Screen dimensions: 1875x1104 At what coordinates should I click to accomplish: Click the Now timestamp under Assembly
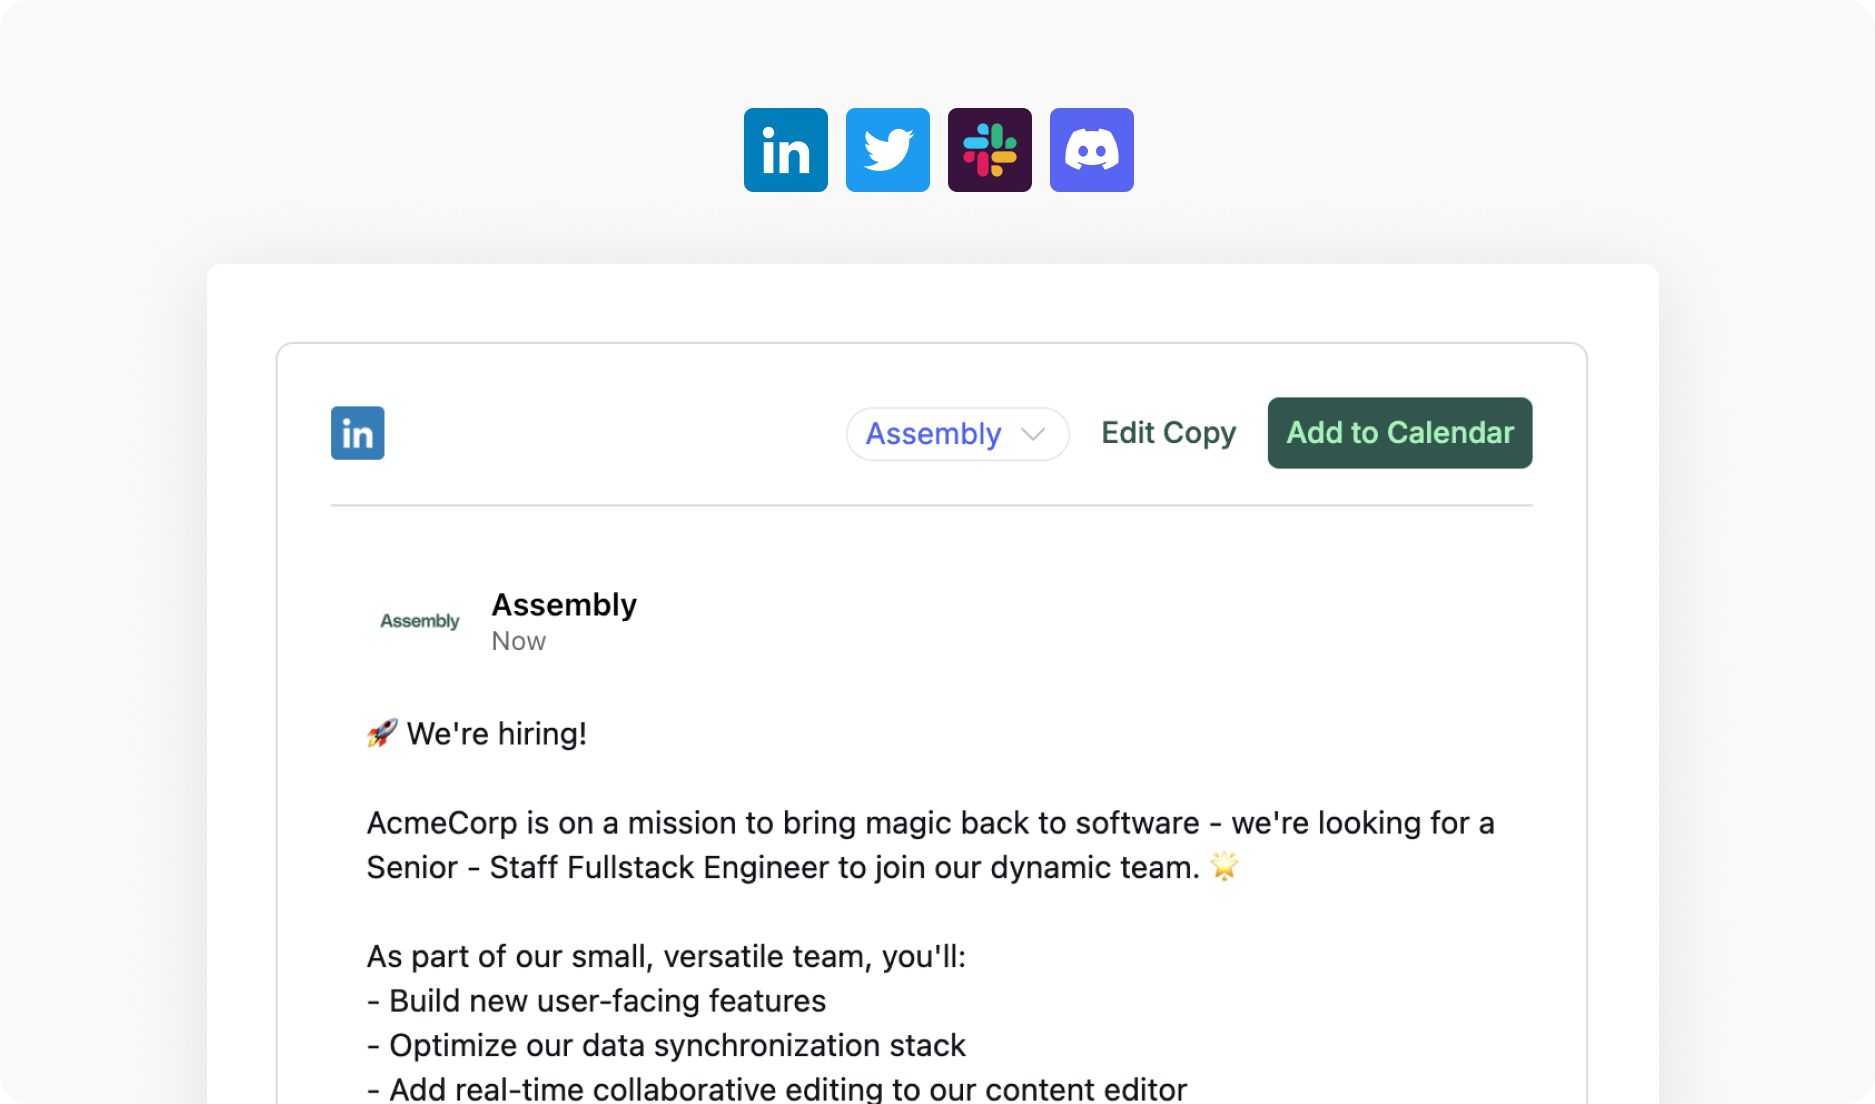point(518,641)
